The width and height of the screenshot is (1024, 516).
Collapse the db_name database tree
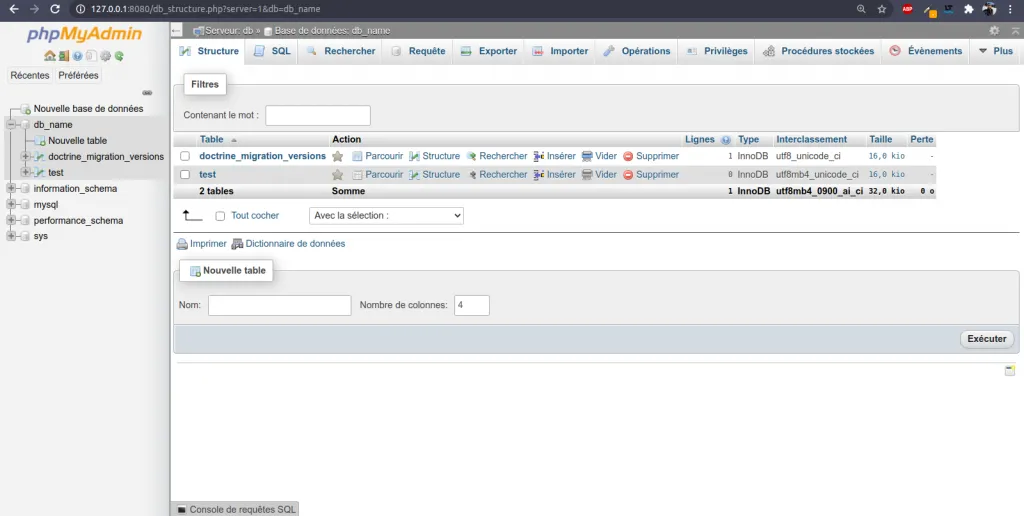pyautogui.click(x=11, y=125)
